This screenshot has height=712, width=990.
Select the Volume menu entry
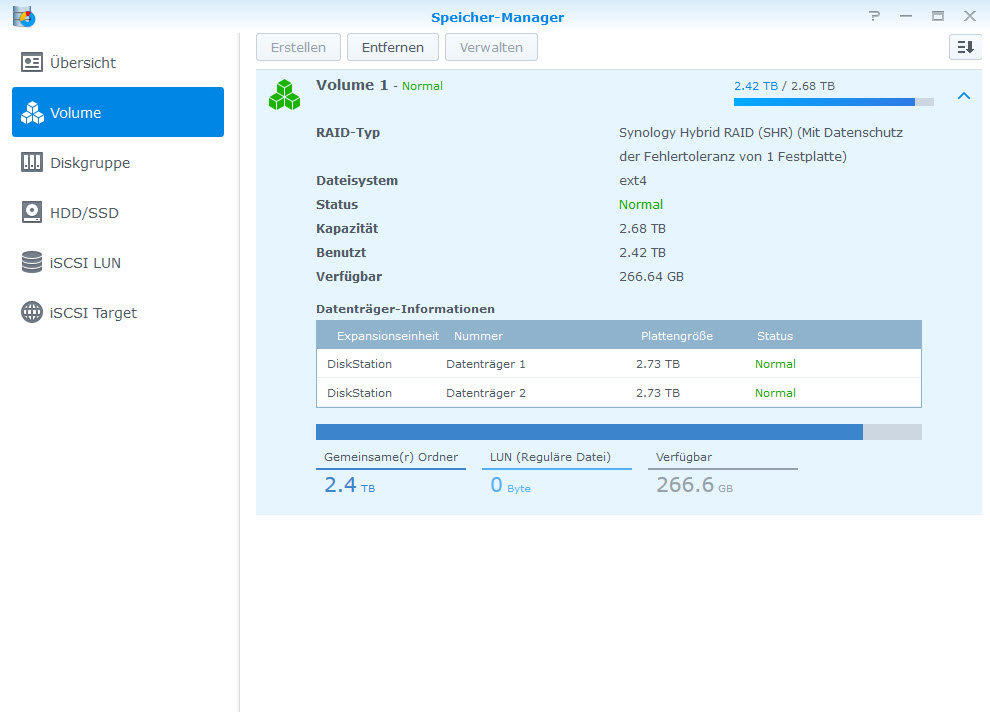[x=118, y=112]
